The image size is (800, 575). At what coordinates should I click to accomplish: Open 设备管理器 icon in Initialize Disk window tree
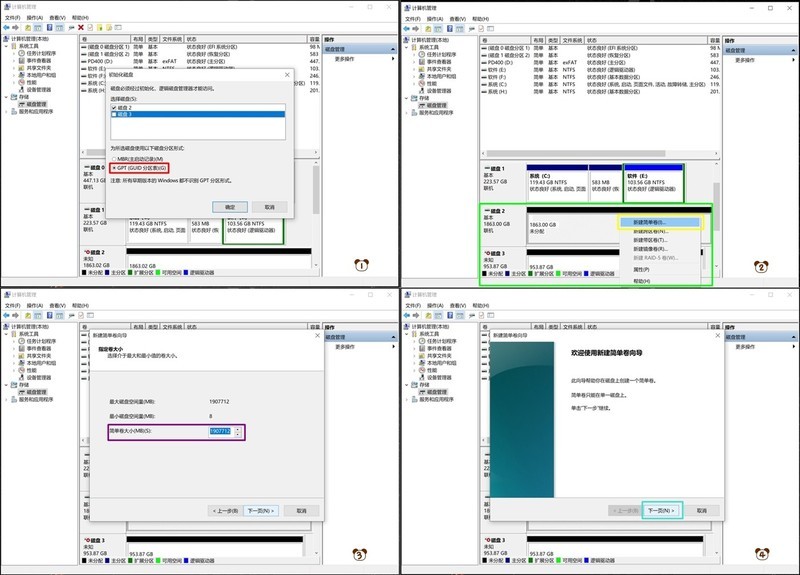point(22,89)
